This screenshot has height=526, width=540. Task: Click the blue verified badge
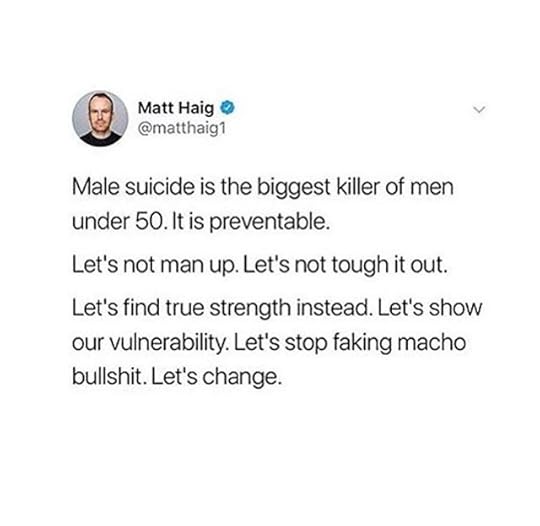[x=228, y=107]
